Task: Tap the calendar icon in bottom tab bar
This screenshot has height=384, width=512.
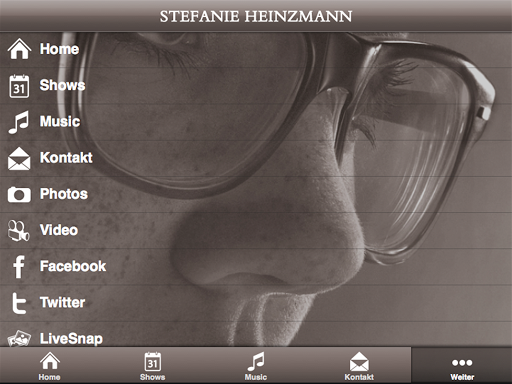Action: coord(153,361)
